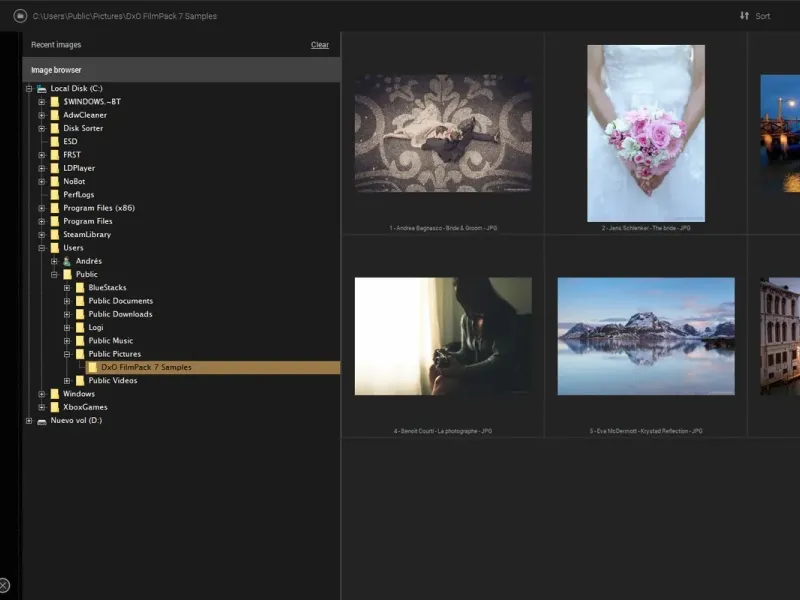800x600 pixels.
Task: Open the Bride & Groom thumbnail
Action: 443,133
